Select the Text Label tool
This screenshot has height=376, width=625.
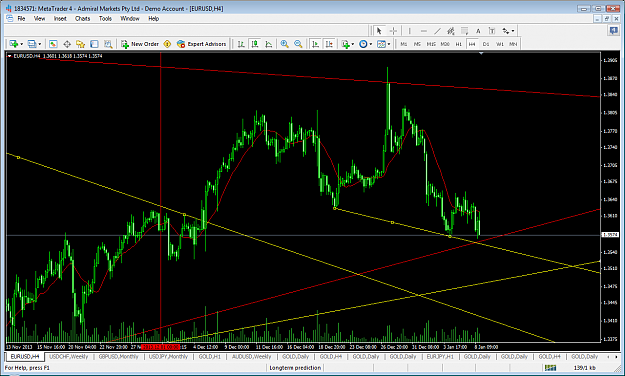pyautogui.click(x=492, y=31)
